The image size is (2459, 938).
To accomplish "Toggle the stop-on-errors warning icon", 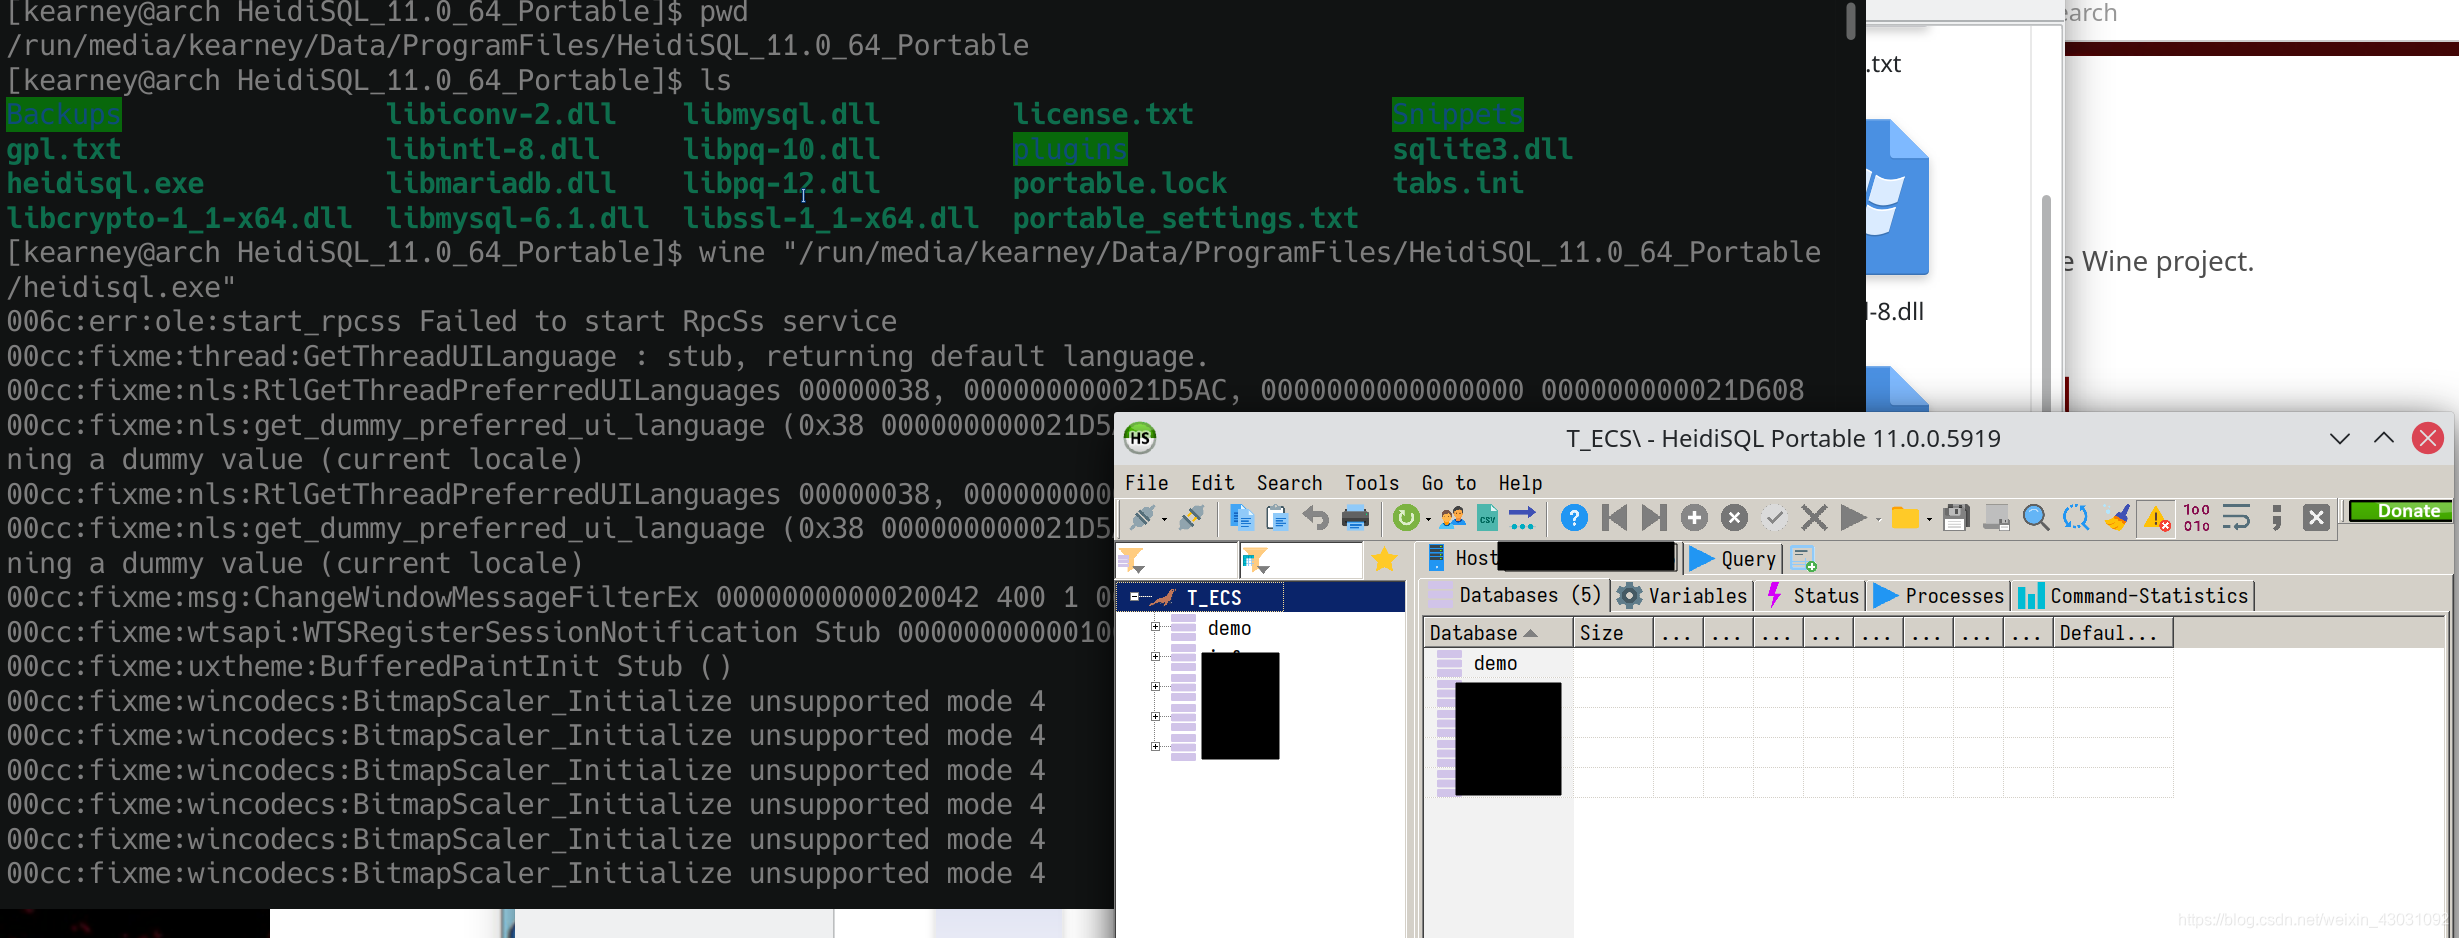I will point(2157,517).
